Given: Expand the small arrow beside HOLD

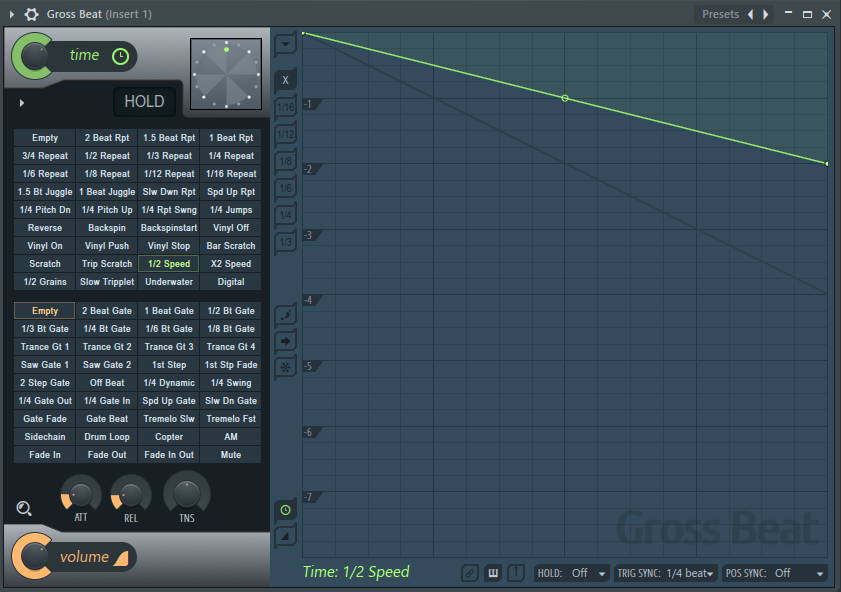Looking at the screenshot, I should click(21, 102).
